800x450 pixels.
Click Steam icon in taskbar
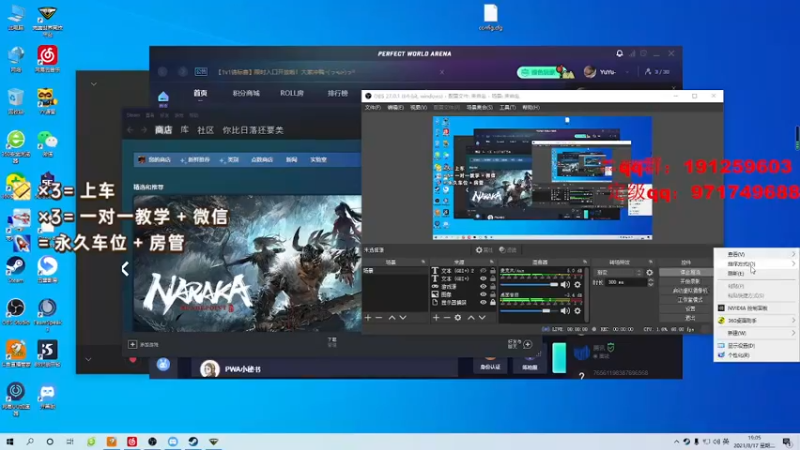[193, 441]
